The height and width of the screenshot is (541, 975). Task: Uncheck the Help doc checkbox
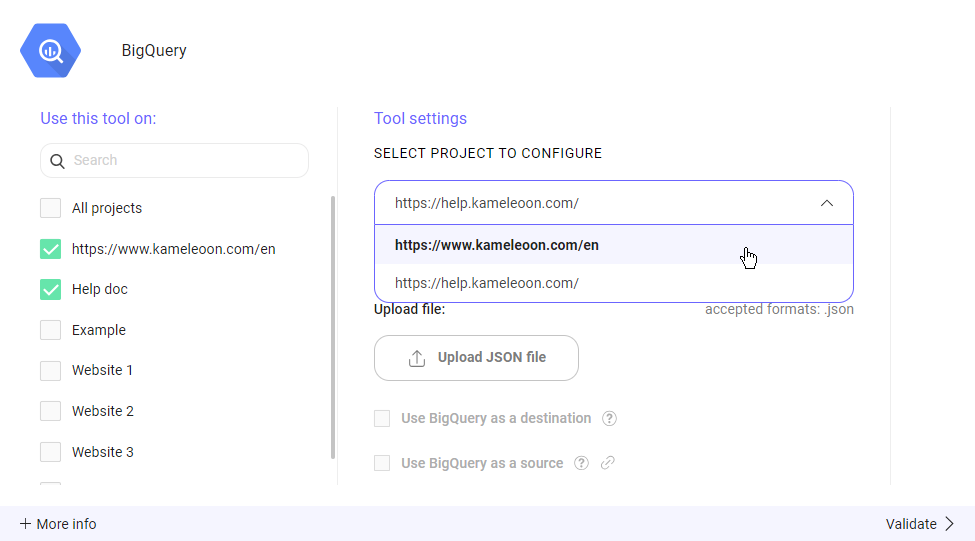pos(50,289)
